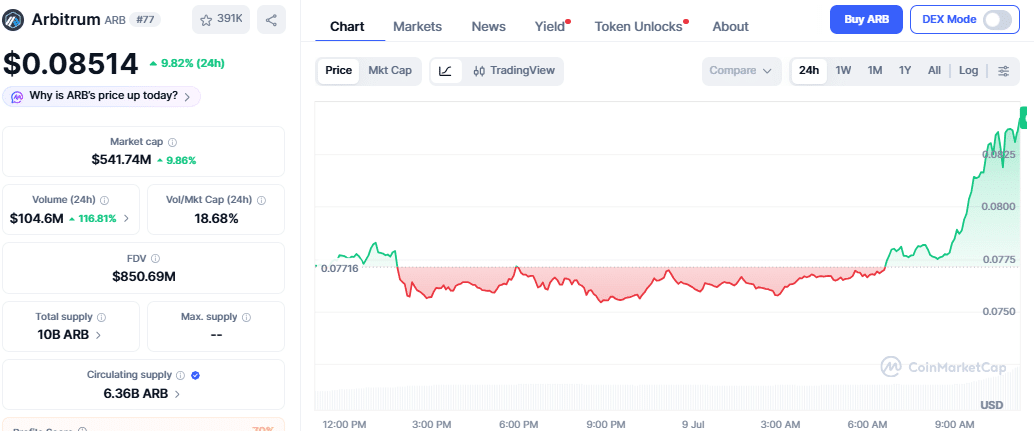The width and height of the screenshot is (1034, 431).
Task: Expand Total supply 10B ARB chevron
Action: click(x=98, y=335)
